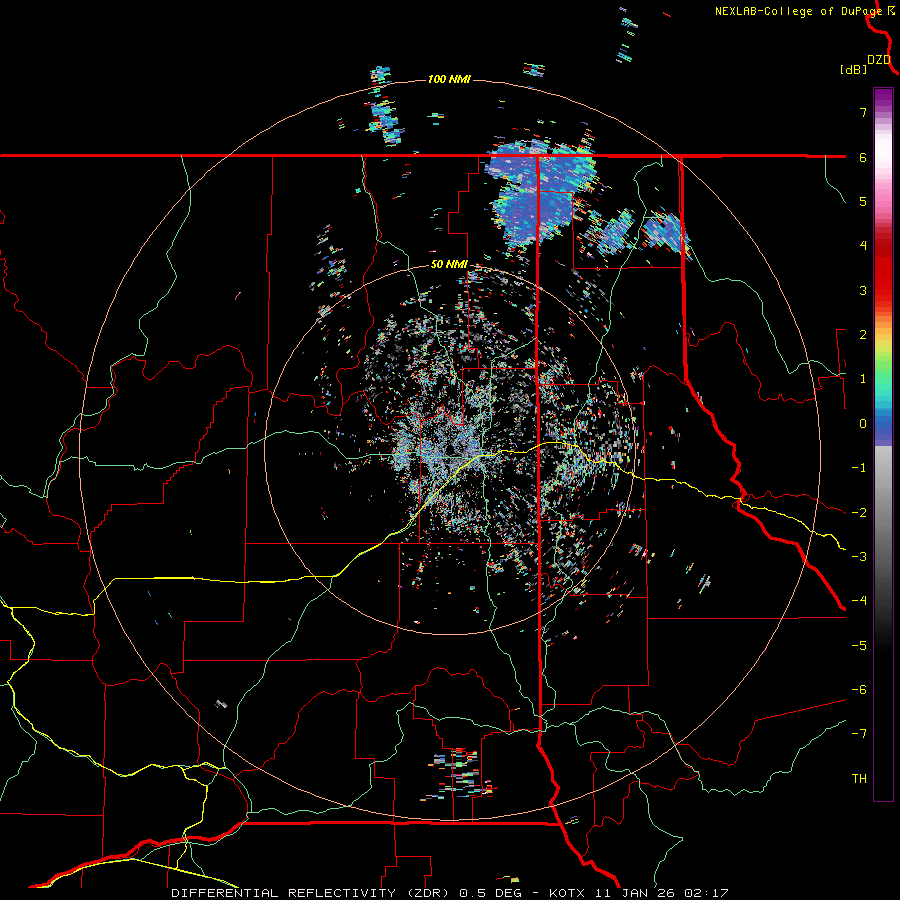Viewport: 900px width, 900px height.
Task: Select the "2" value on the dB scale
Action: (x=863, y=335)
